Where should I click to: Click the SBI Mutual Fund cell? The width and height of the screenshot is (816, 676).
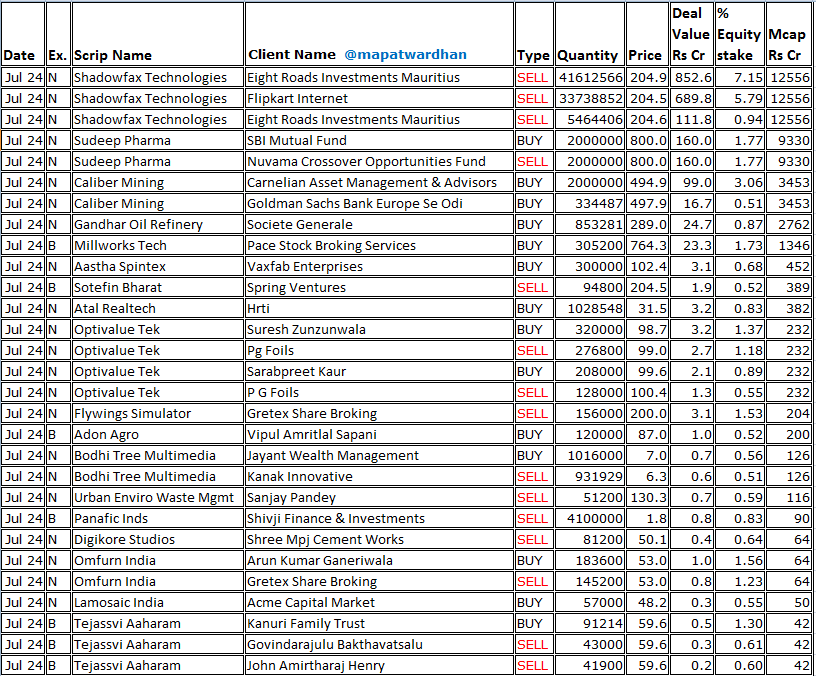[379, 141]
